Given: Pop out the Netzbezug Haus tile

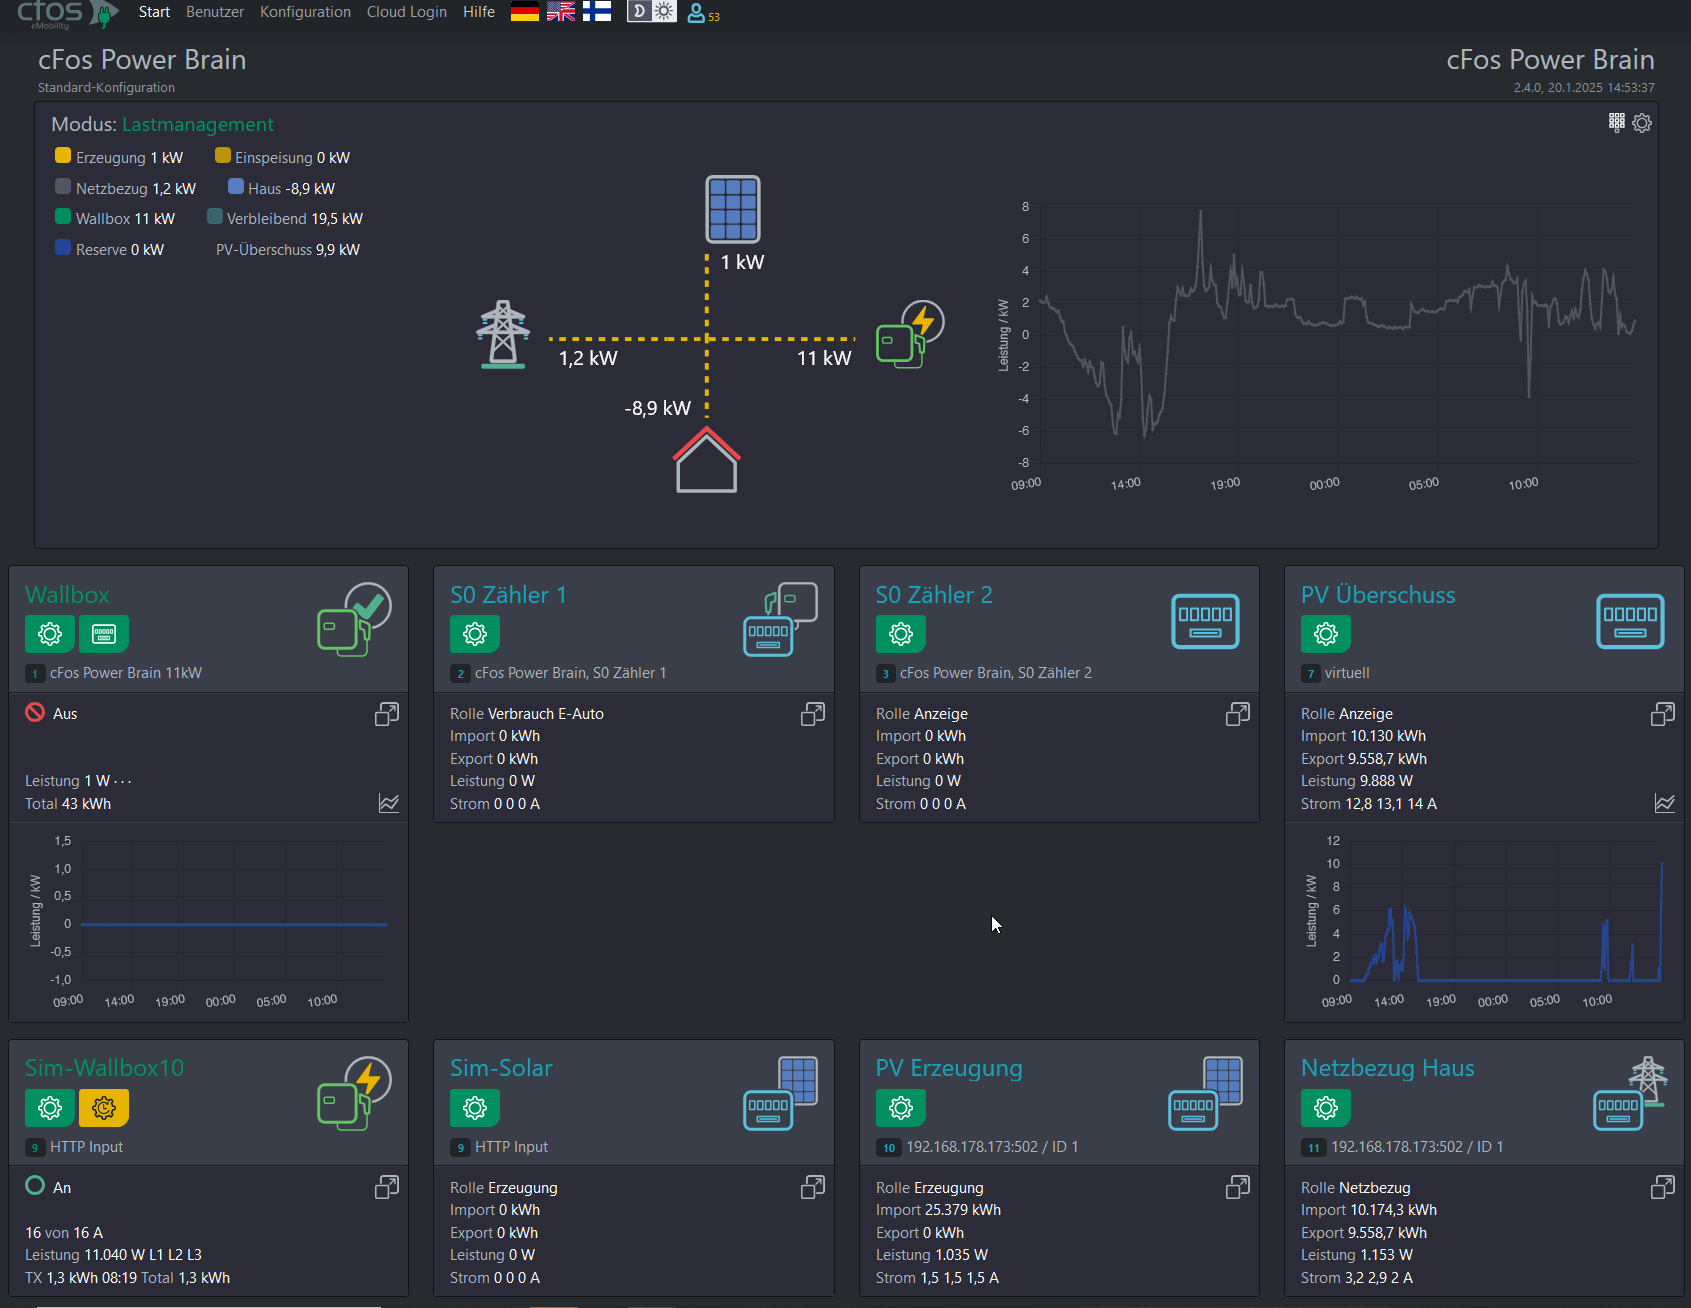Looking at the screenshot, I should (x=1663, y=1187).
